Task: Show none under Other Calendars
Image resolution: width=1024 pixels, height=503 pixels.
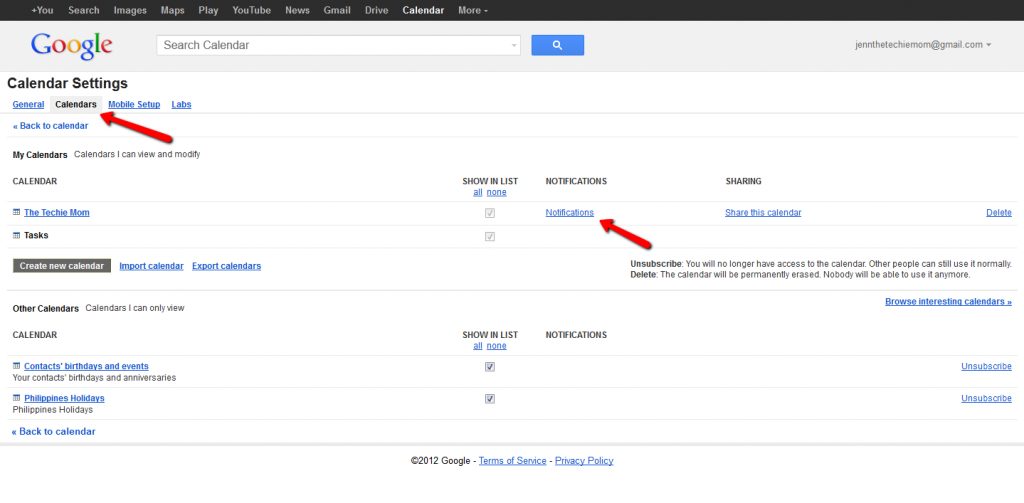Action: coord(496,346)
